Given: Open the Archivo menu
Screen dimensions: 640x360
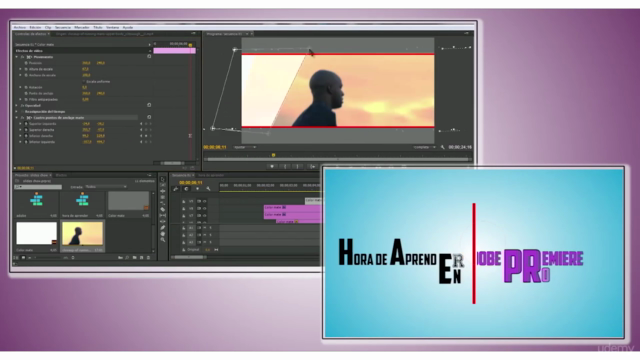Looking at the screenshot, I should tap(20, 27).
